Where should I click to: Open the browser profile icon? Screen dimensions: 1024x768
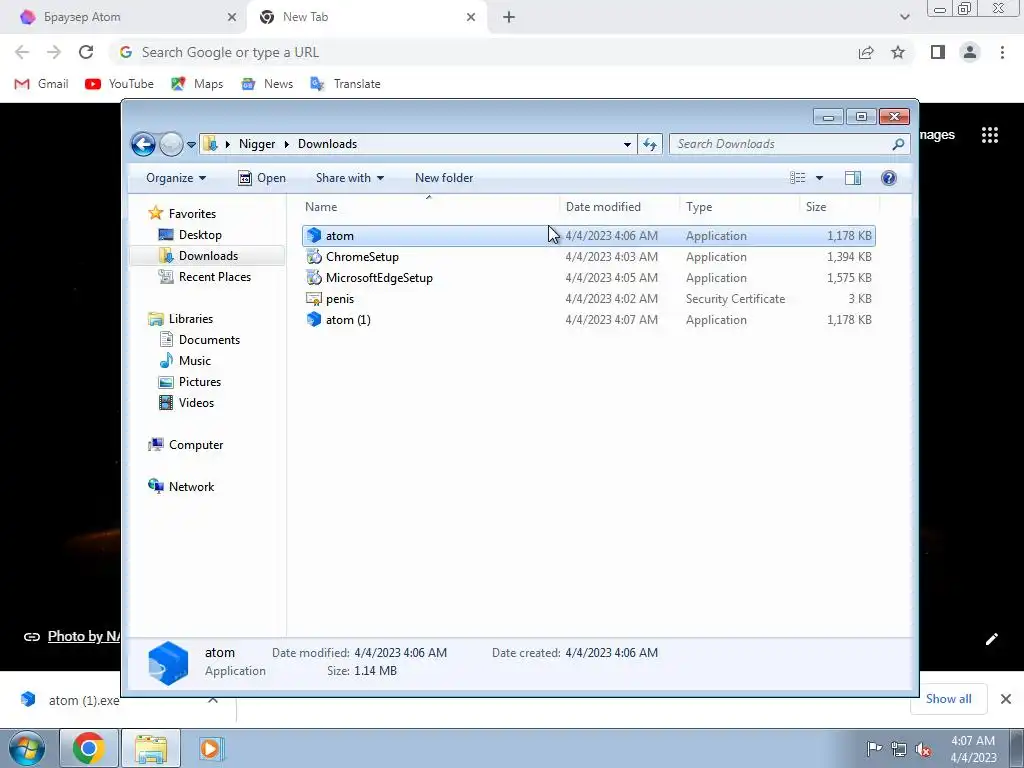click(970, 52)
